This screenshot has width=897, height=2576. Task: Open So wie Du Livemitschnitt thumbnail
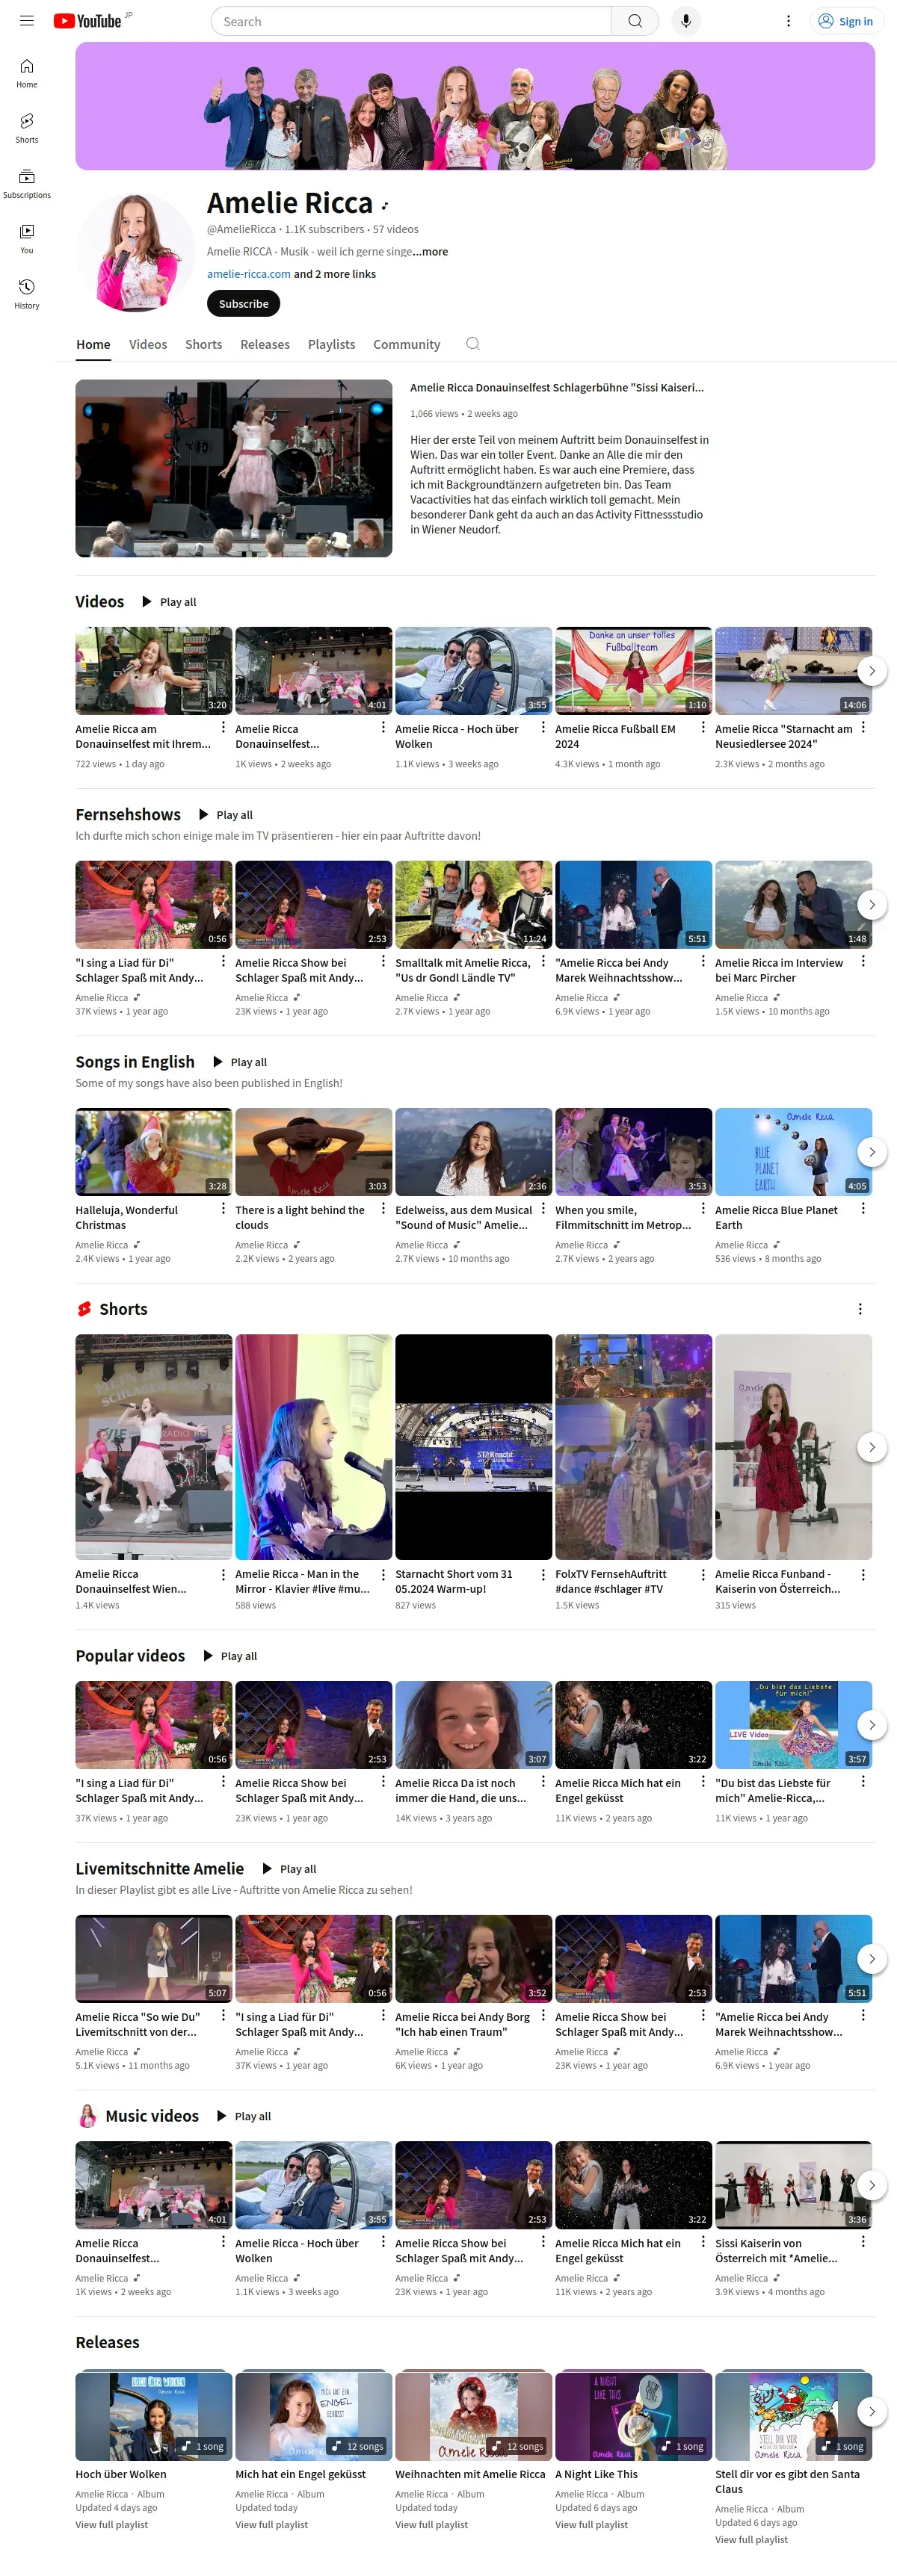[154, 1959]
